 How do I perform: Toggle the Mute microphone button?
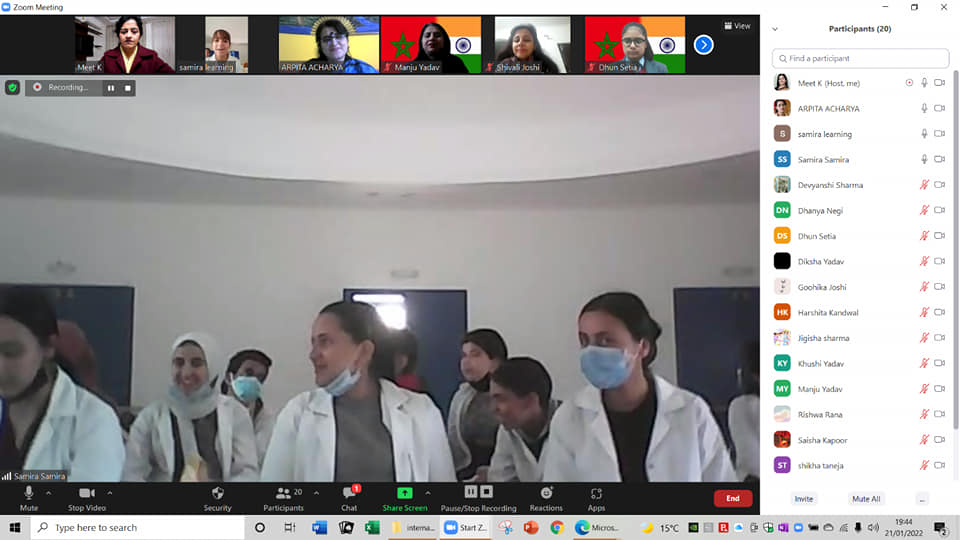29,493
